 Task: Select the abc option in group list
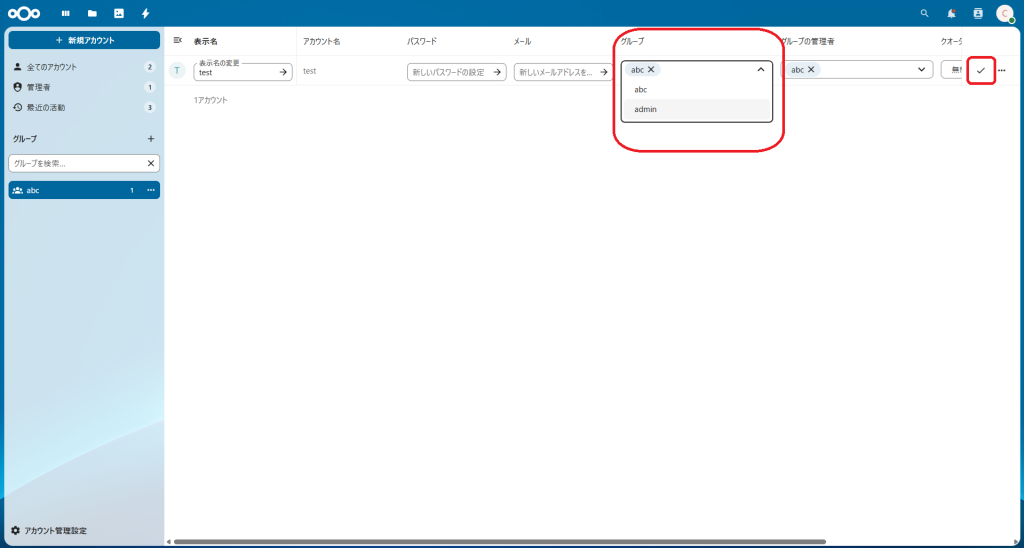click(641, 89)
